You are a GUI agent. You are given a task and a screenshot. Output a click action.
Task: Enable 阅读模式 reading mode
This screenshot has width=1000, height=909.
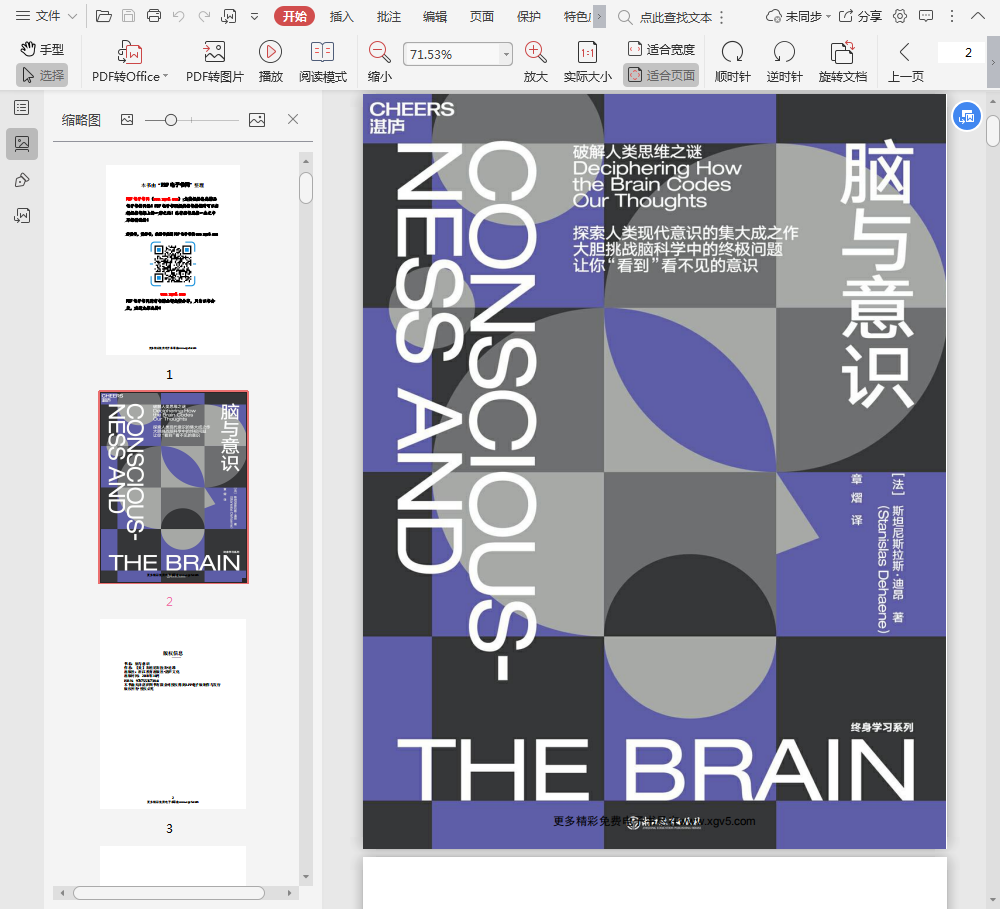click(323, 62)
